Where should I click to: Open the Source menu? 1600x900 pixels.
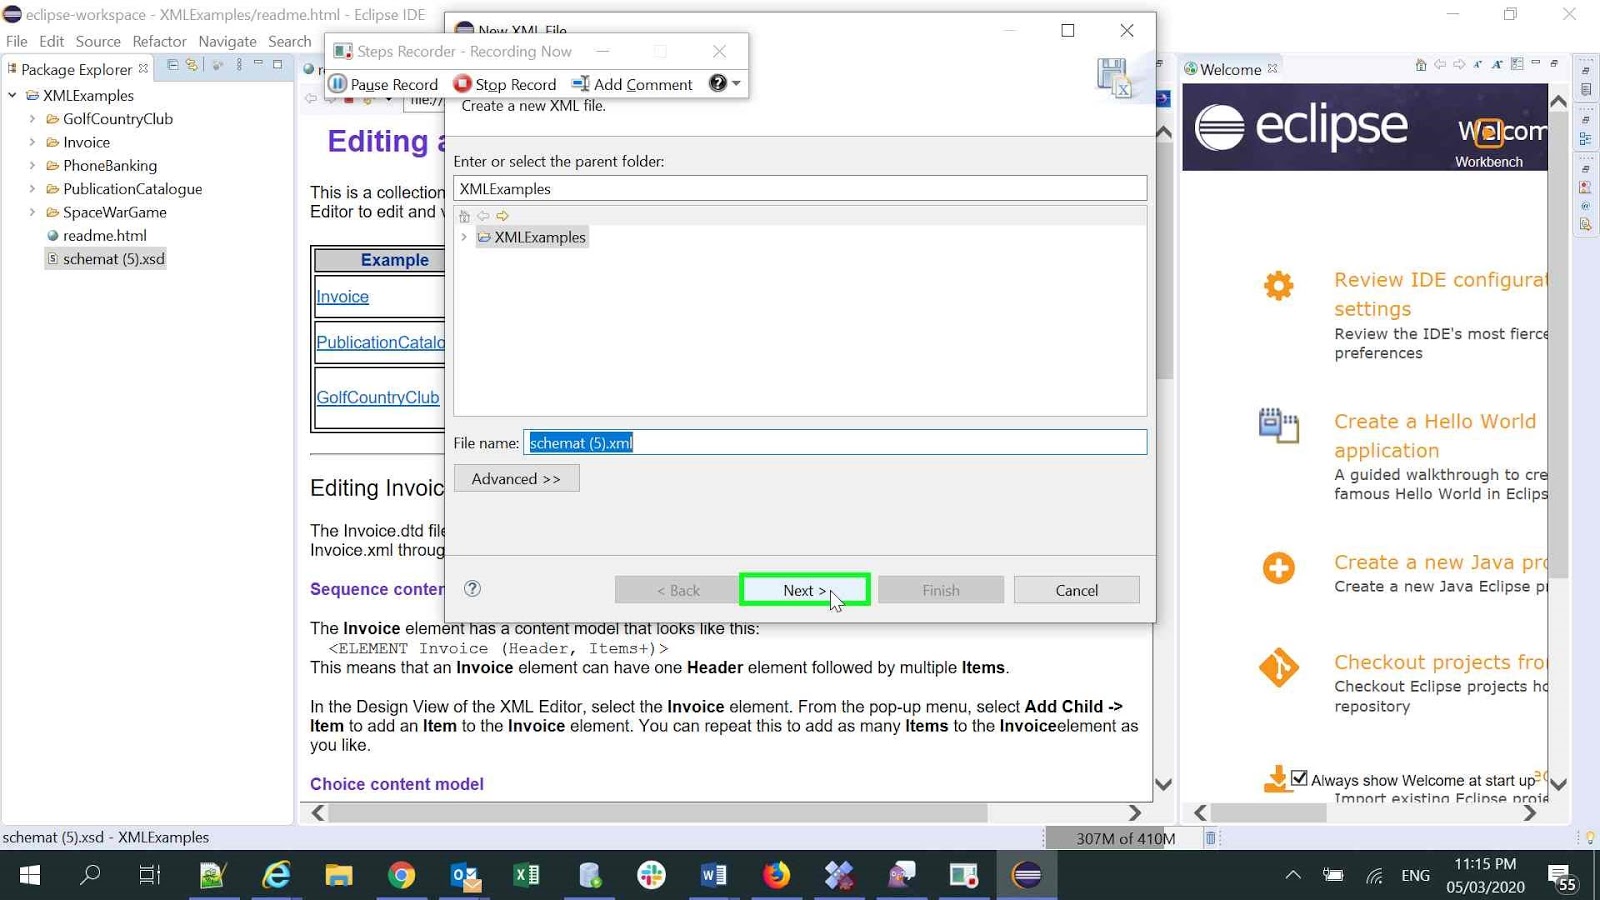pos(97,41)
